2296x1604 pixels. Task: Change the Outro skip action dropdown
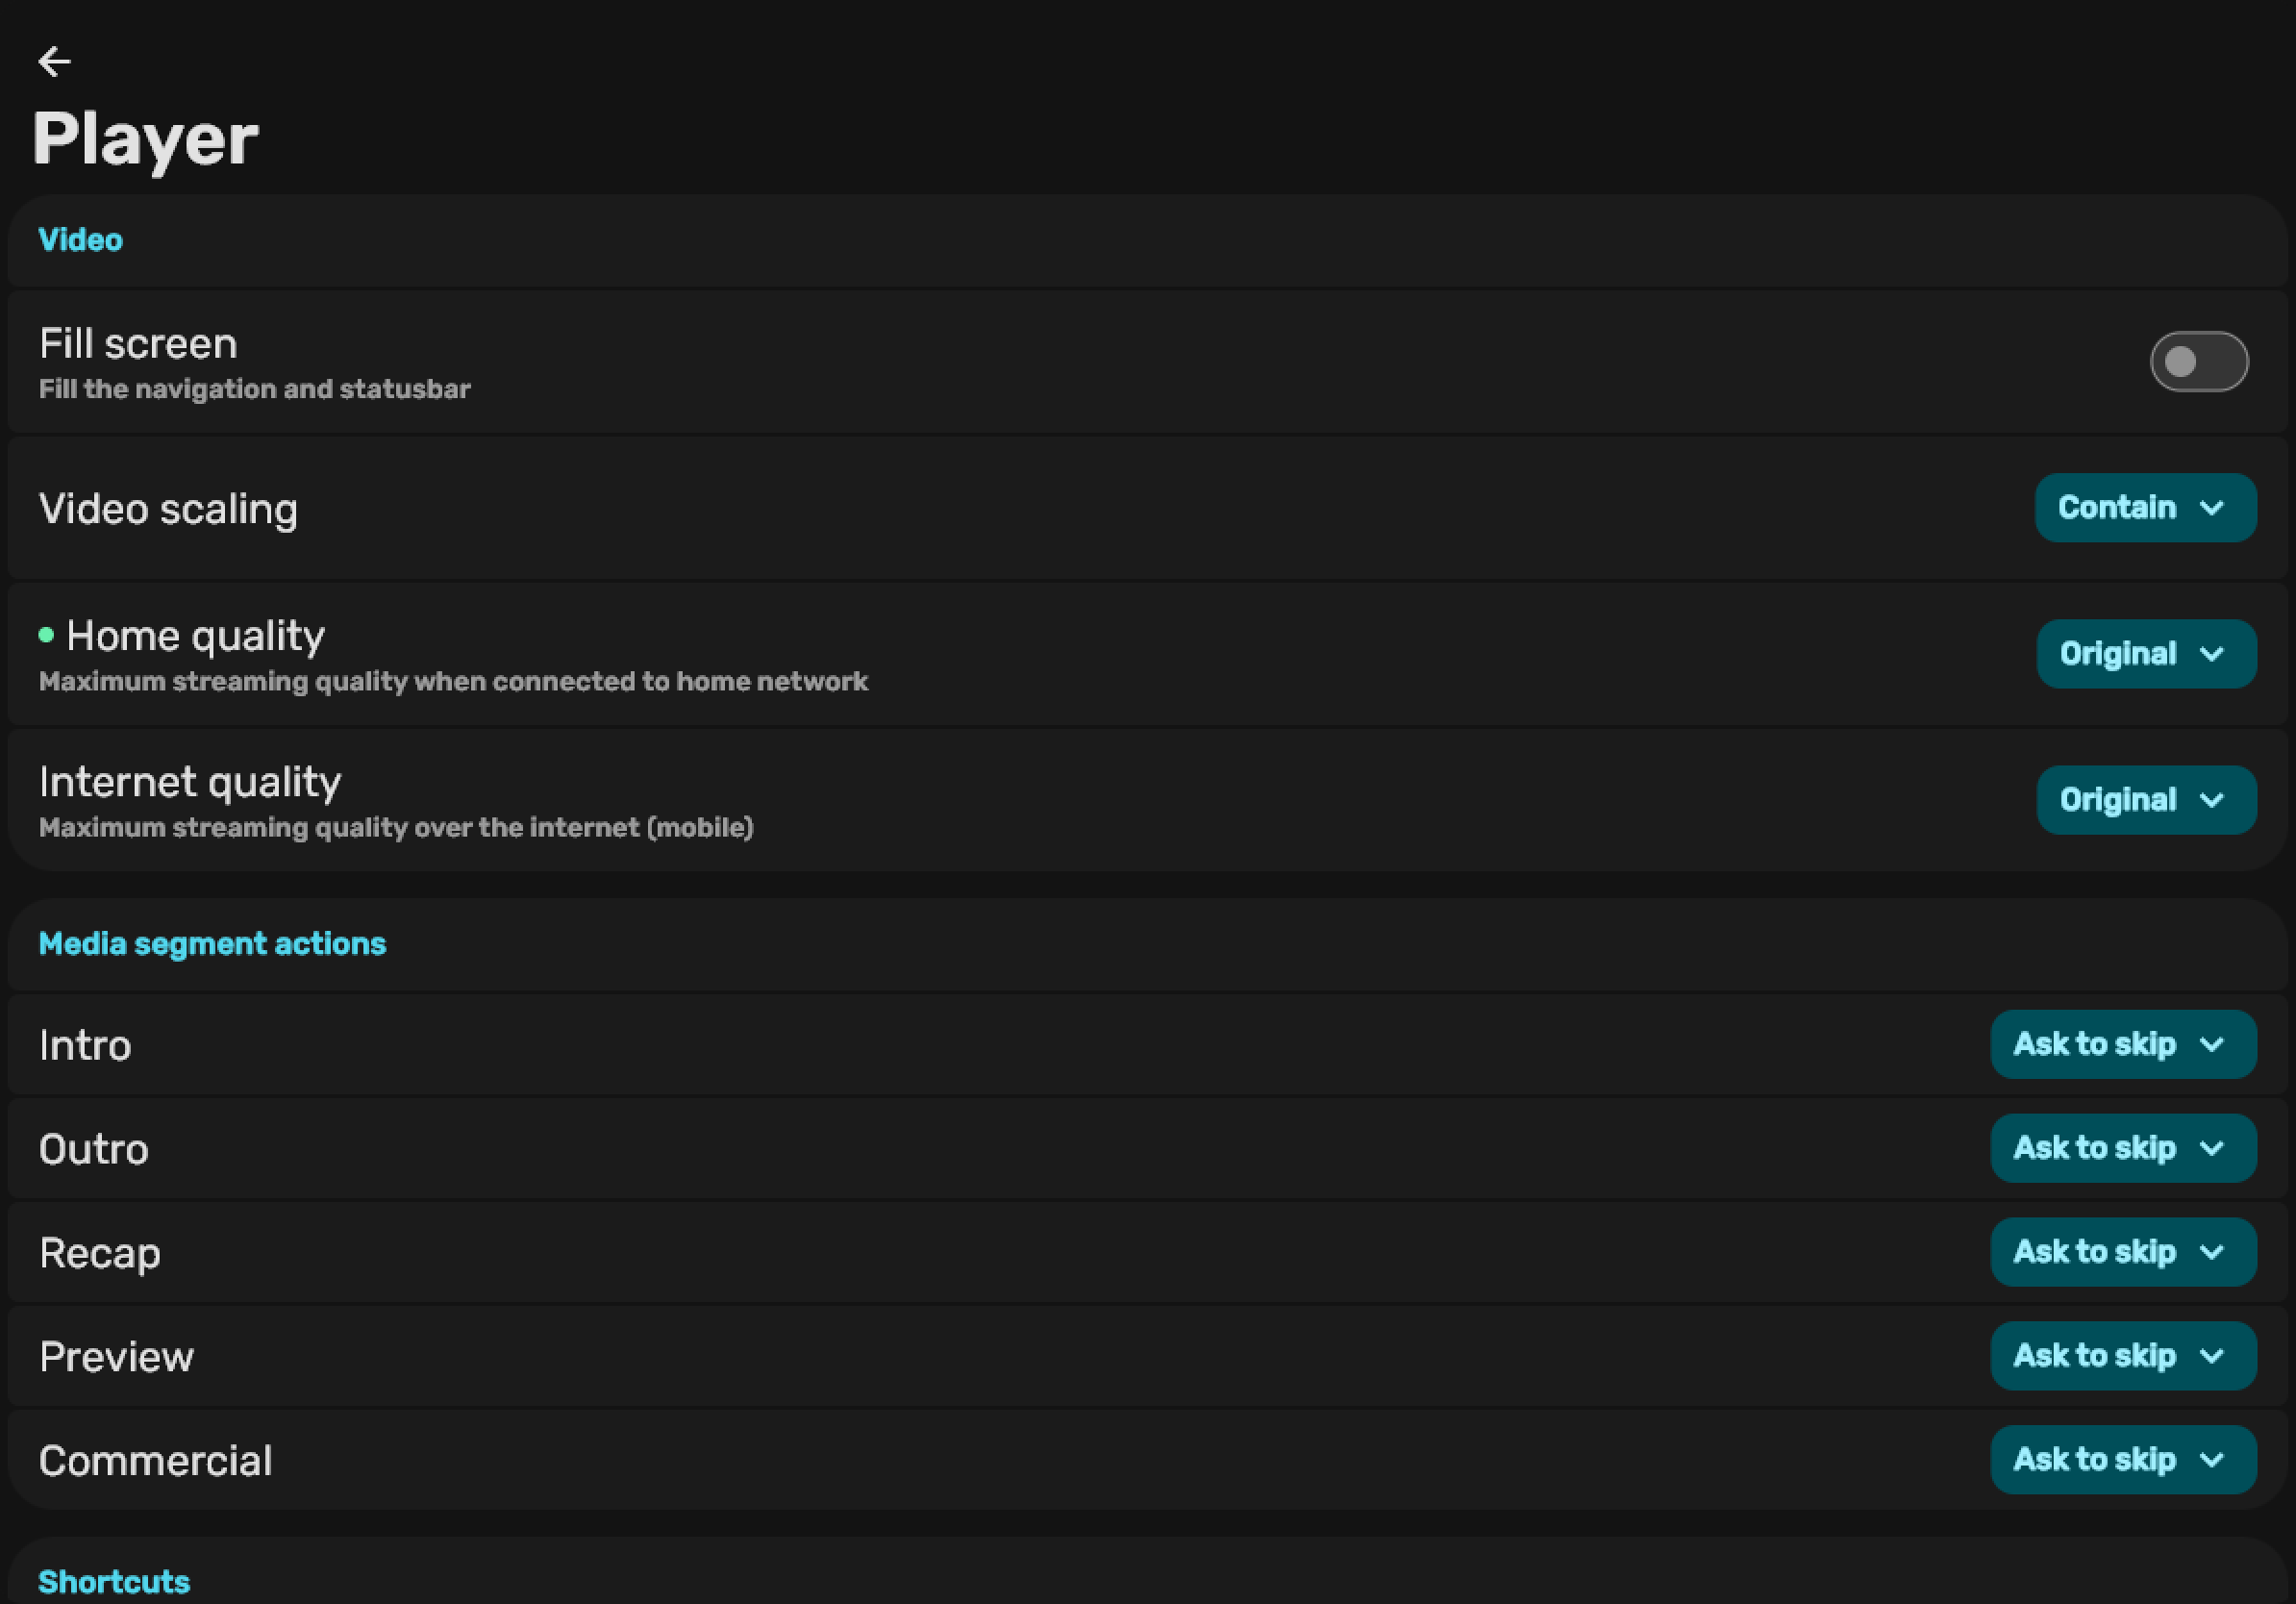[2122, 1148]
